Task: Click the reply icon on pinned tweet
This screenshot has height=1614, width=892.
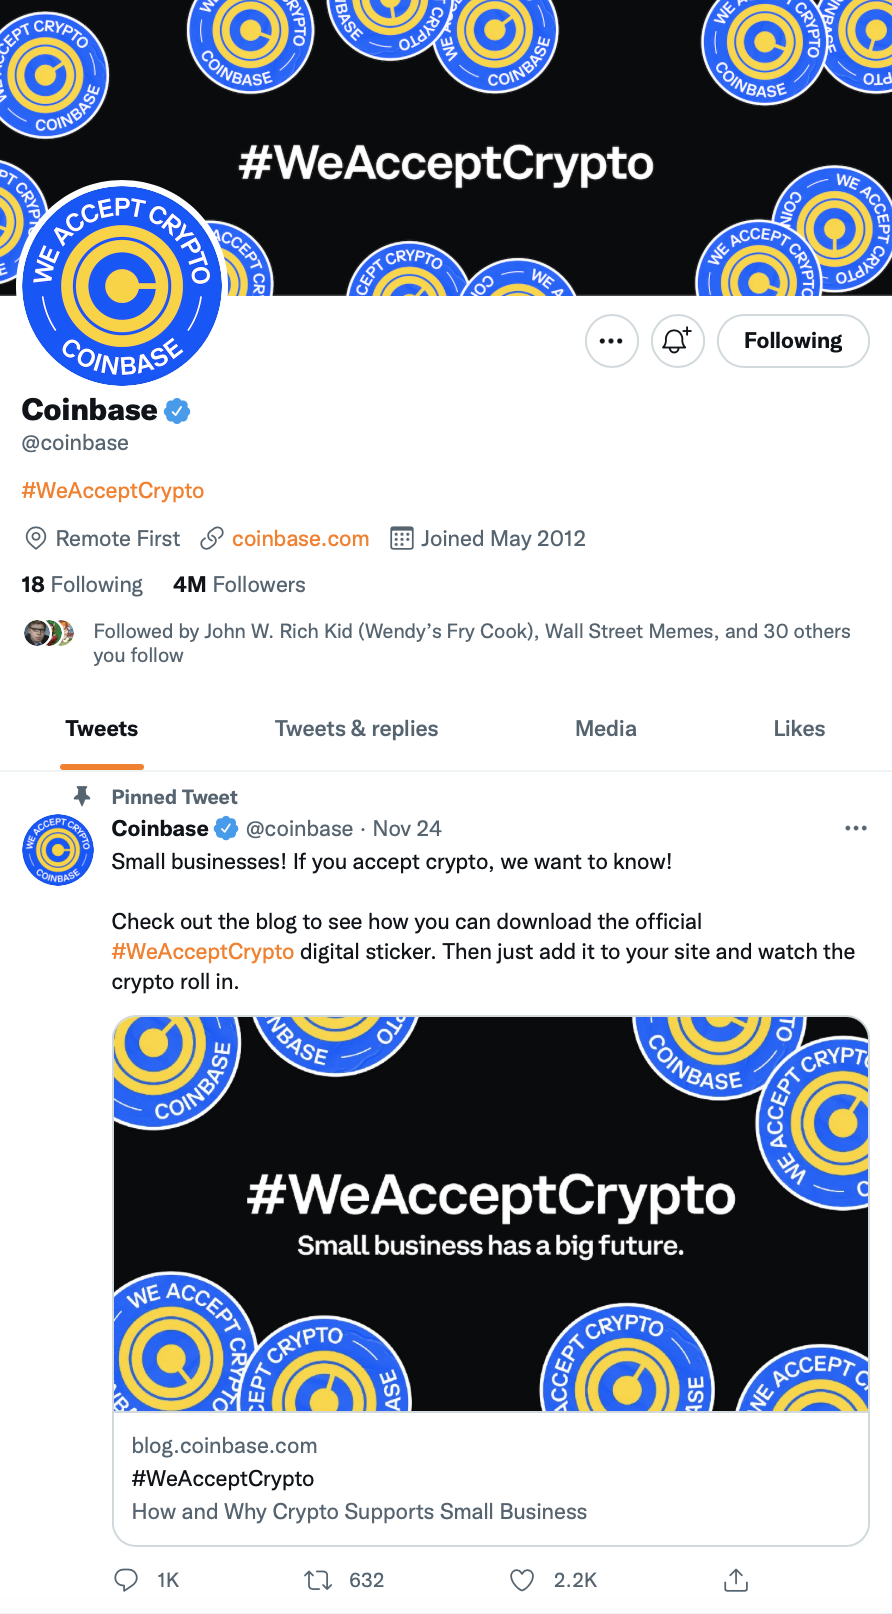Action: [x=127, y=1580]
